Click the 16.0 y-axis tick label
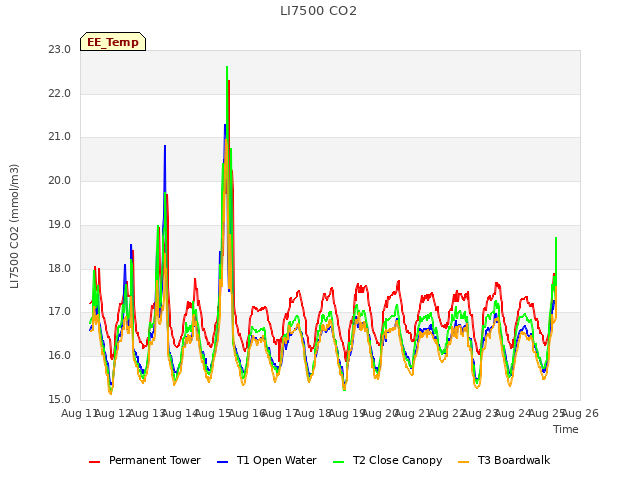This screenshot has height=480, width=640. click(60, 356)
